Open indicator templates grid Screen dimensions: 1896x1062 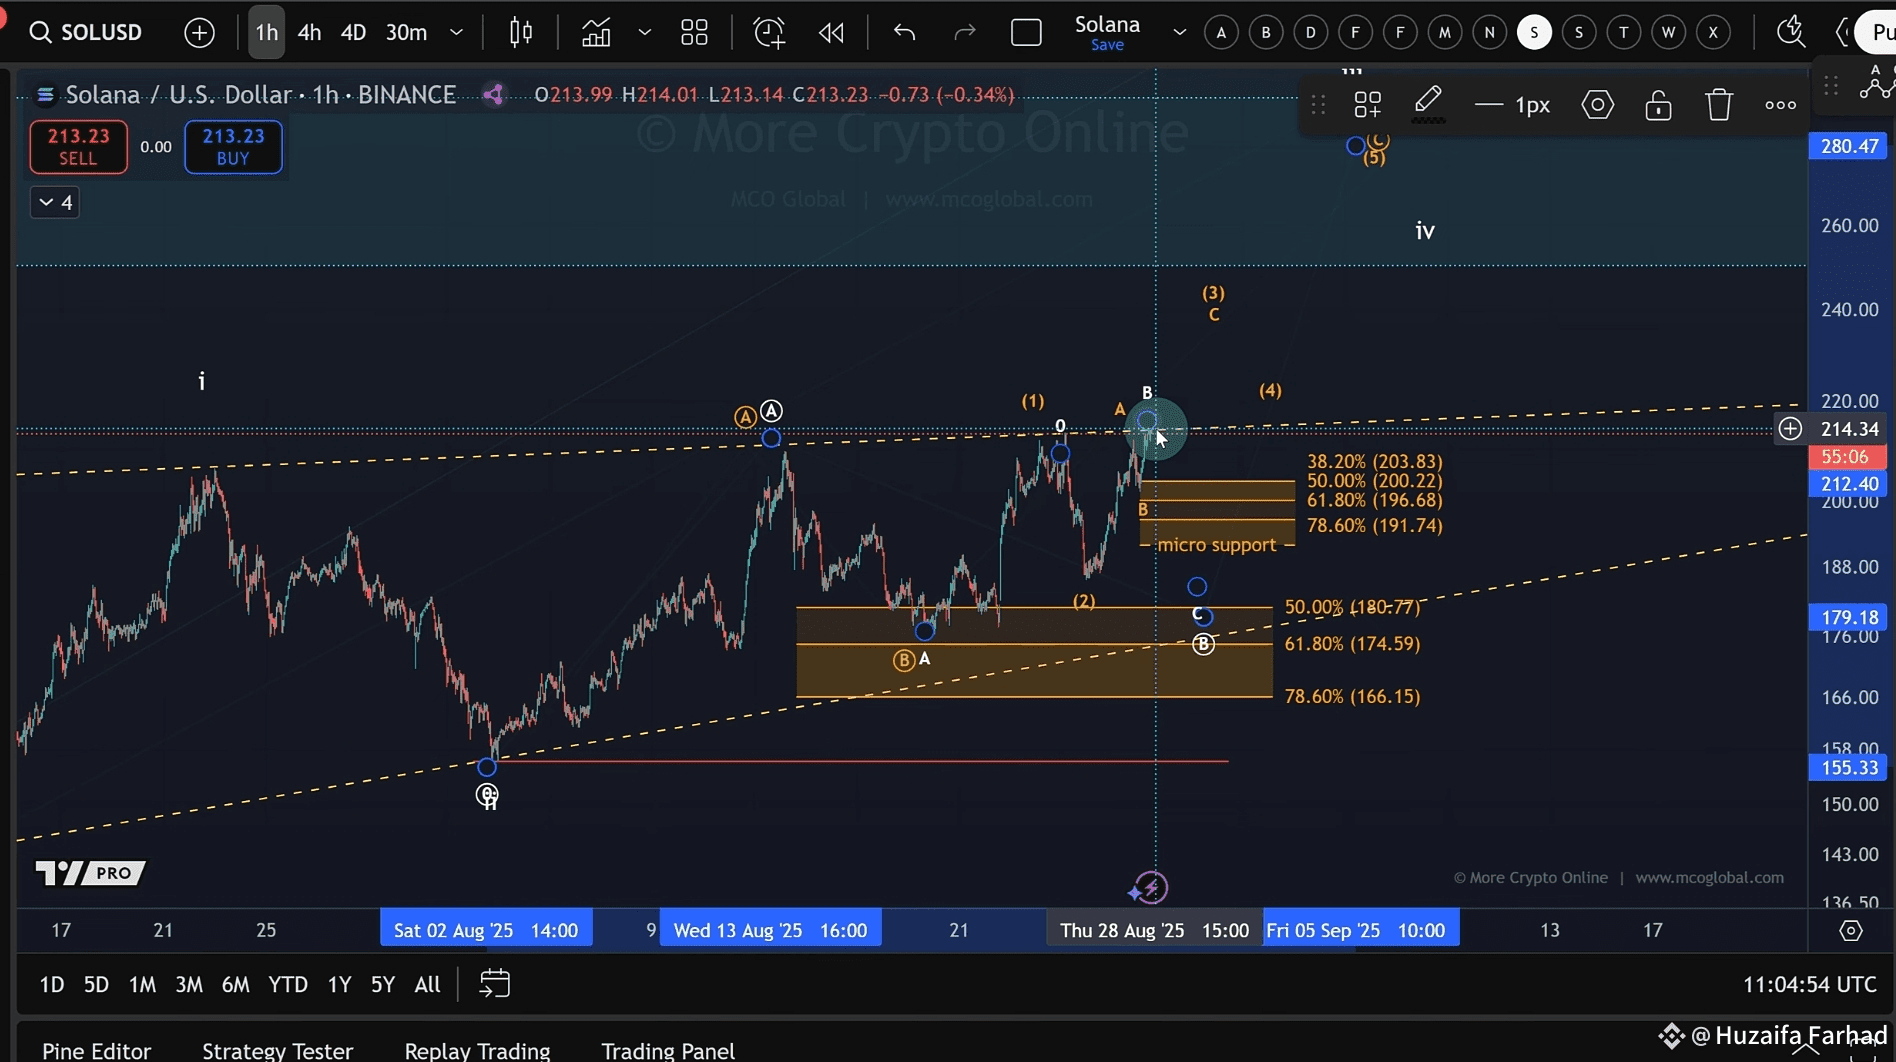(x=694, y=32)
